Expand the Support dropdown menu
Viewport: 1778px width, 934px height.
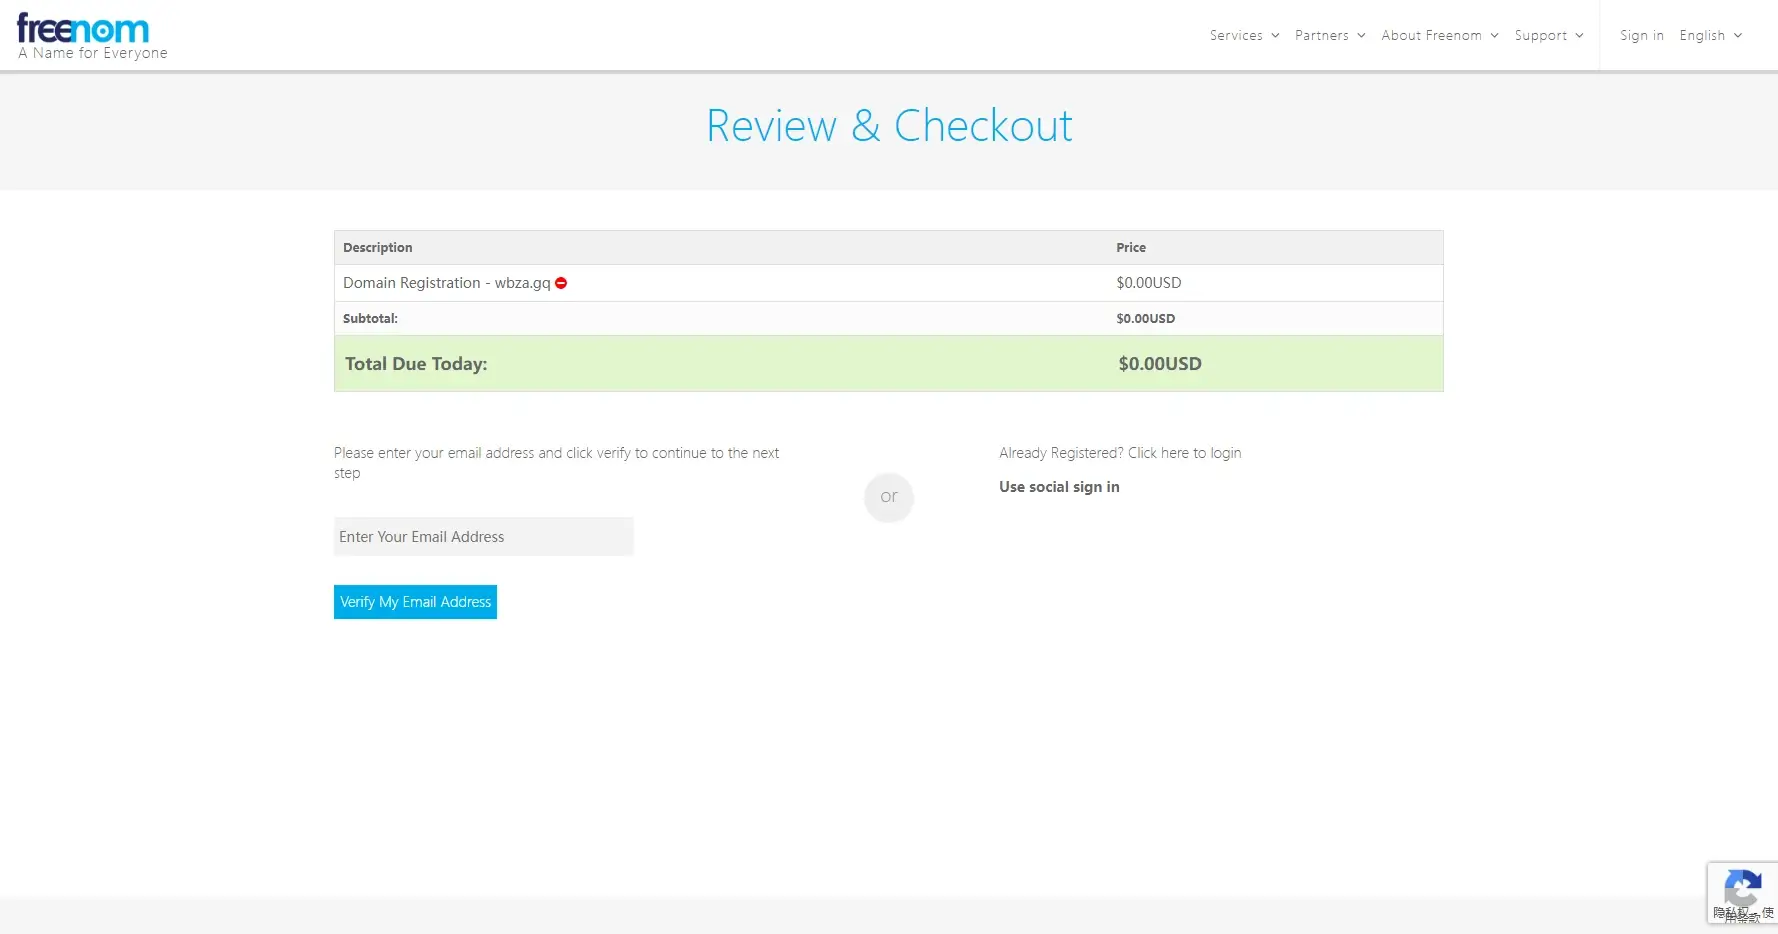[1540, 36]
